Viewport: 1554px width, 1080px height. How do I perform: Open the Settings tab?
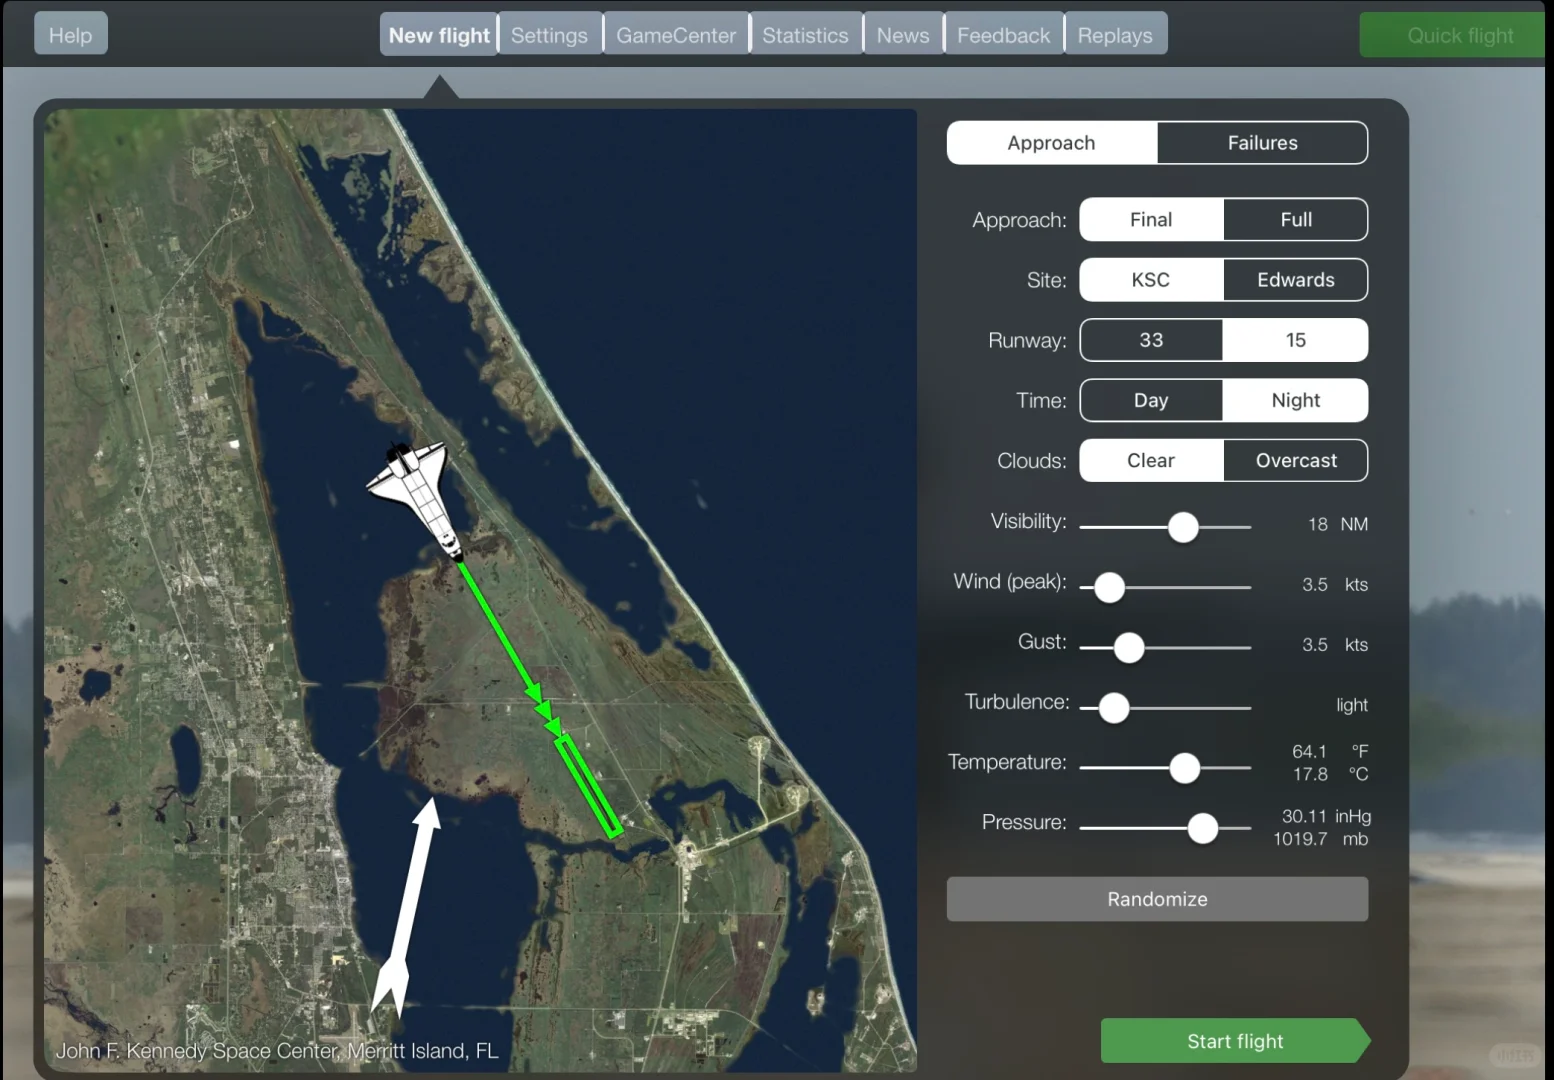(550, 35)
